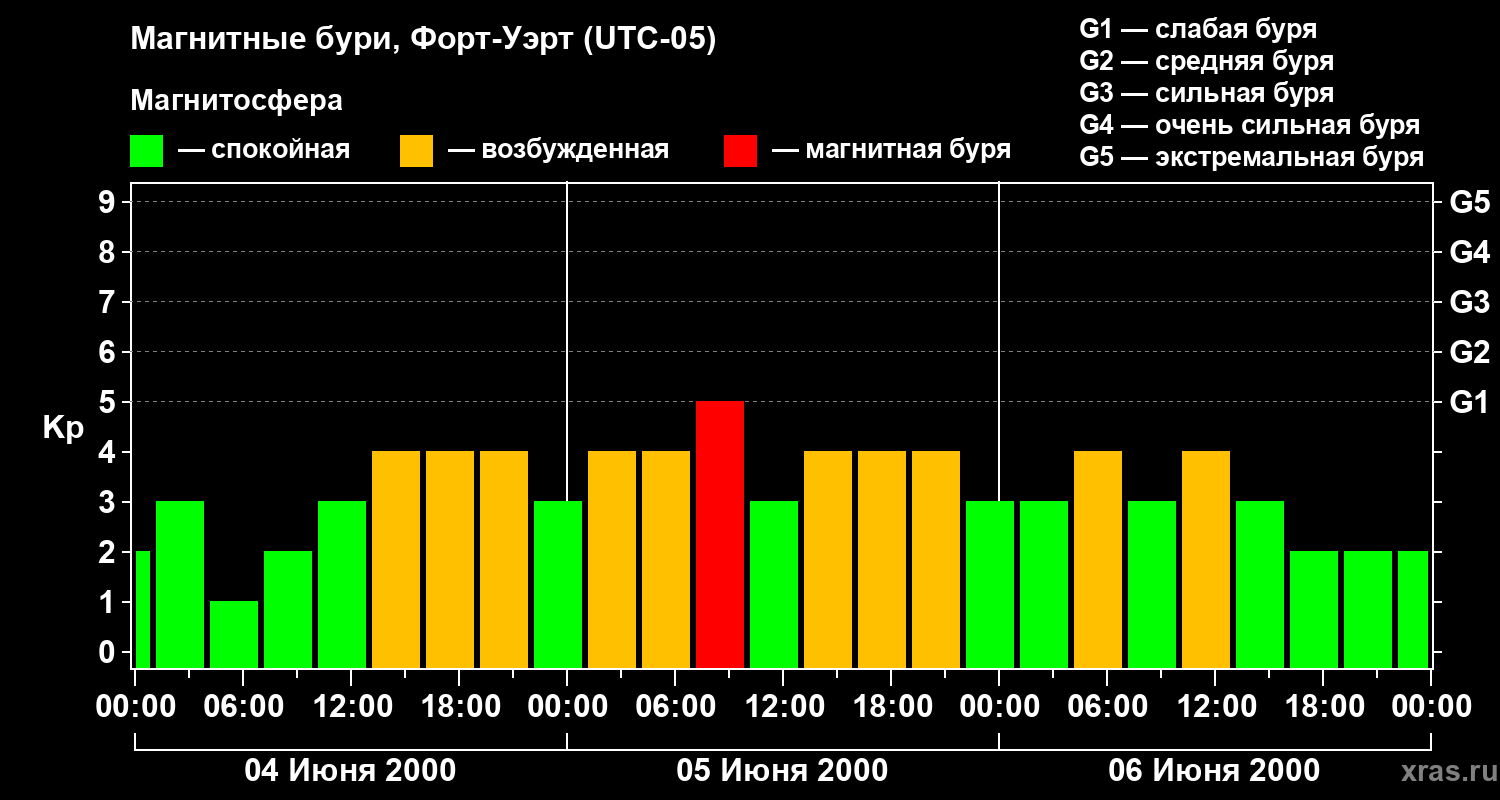Click the 'G2 — средняя буря' legend line
The image size is (1500, 800).
coord(1206,61)
